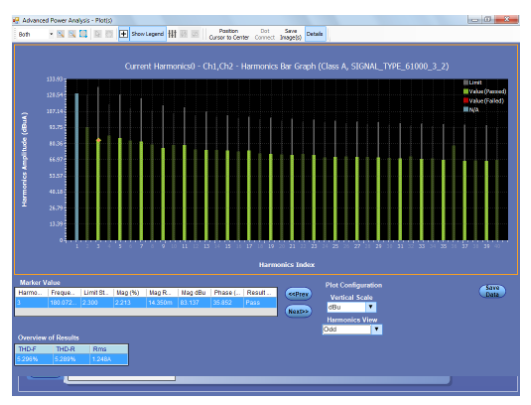Click the 2.213 Mag (%) cell

pyautogui.click(x=129, y=302)
